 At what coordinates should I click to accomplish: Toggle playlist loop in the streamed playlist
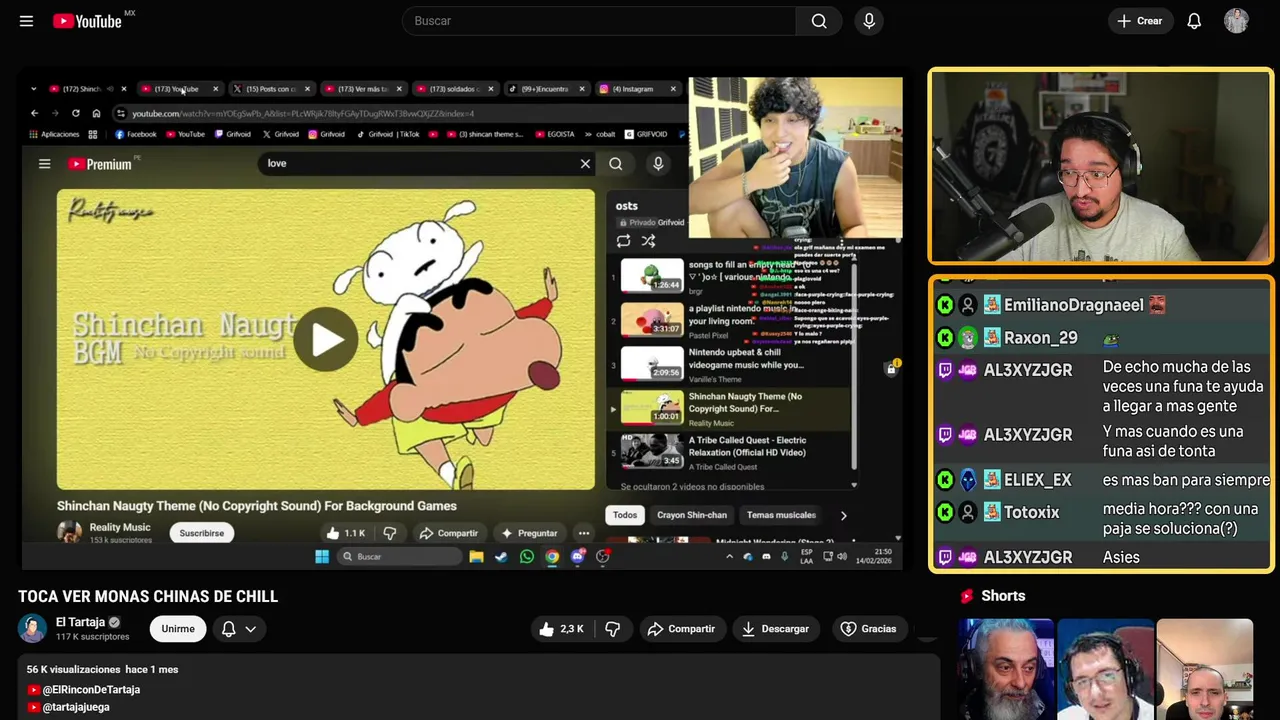[623, 241]
